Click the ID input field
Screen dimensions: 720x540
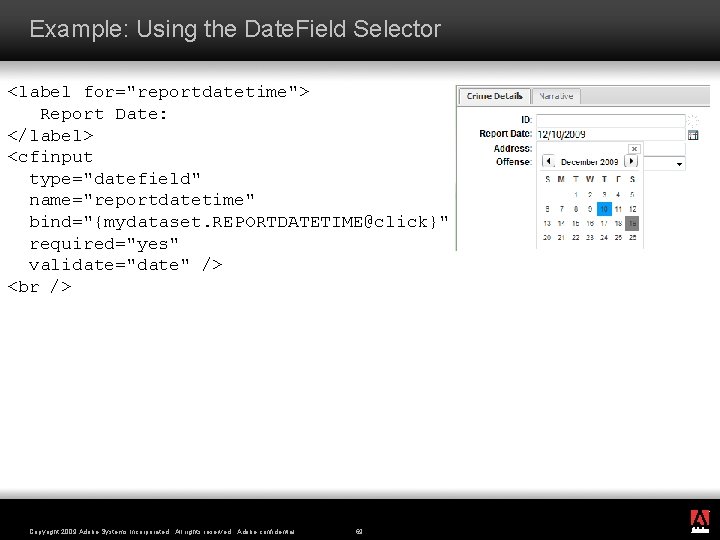pyautogui.click(x=610, y=120)
